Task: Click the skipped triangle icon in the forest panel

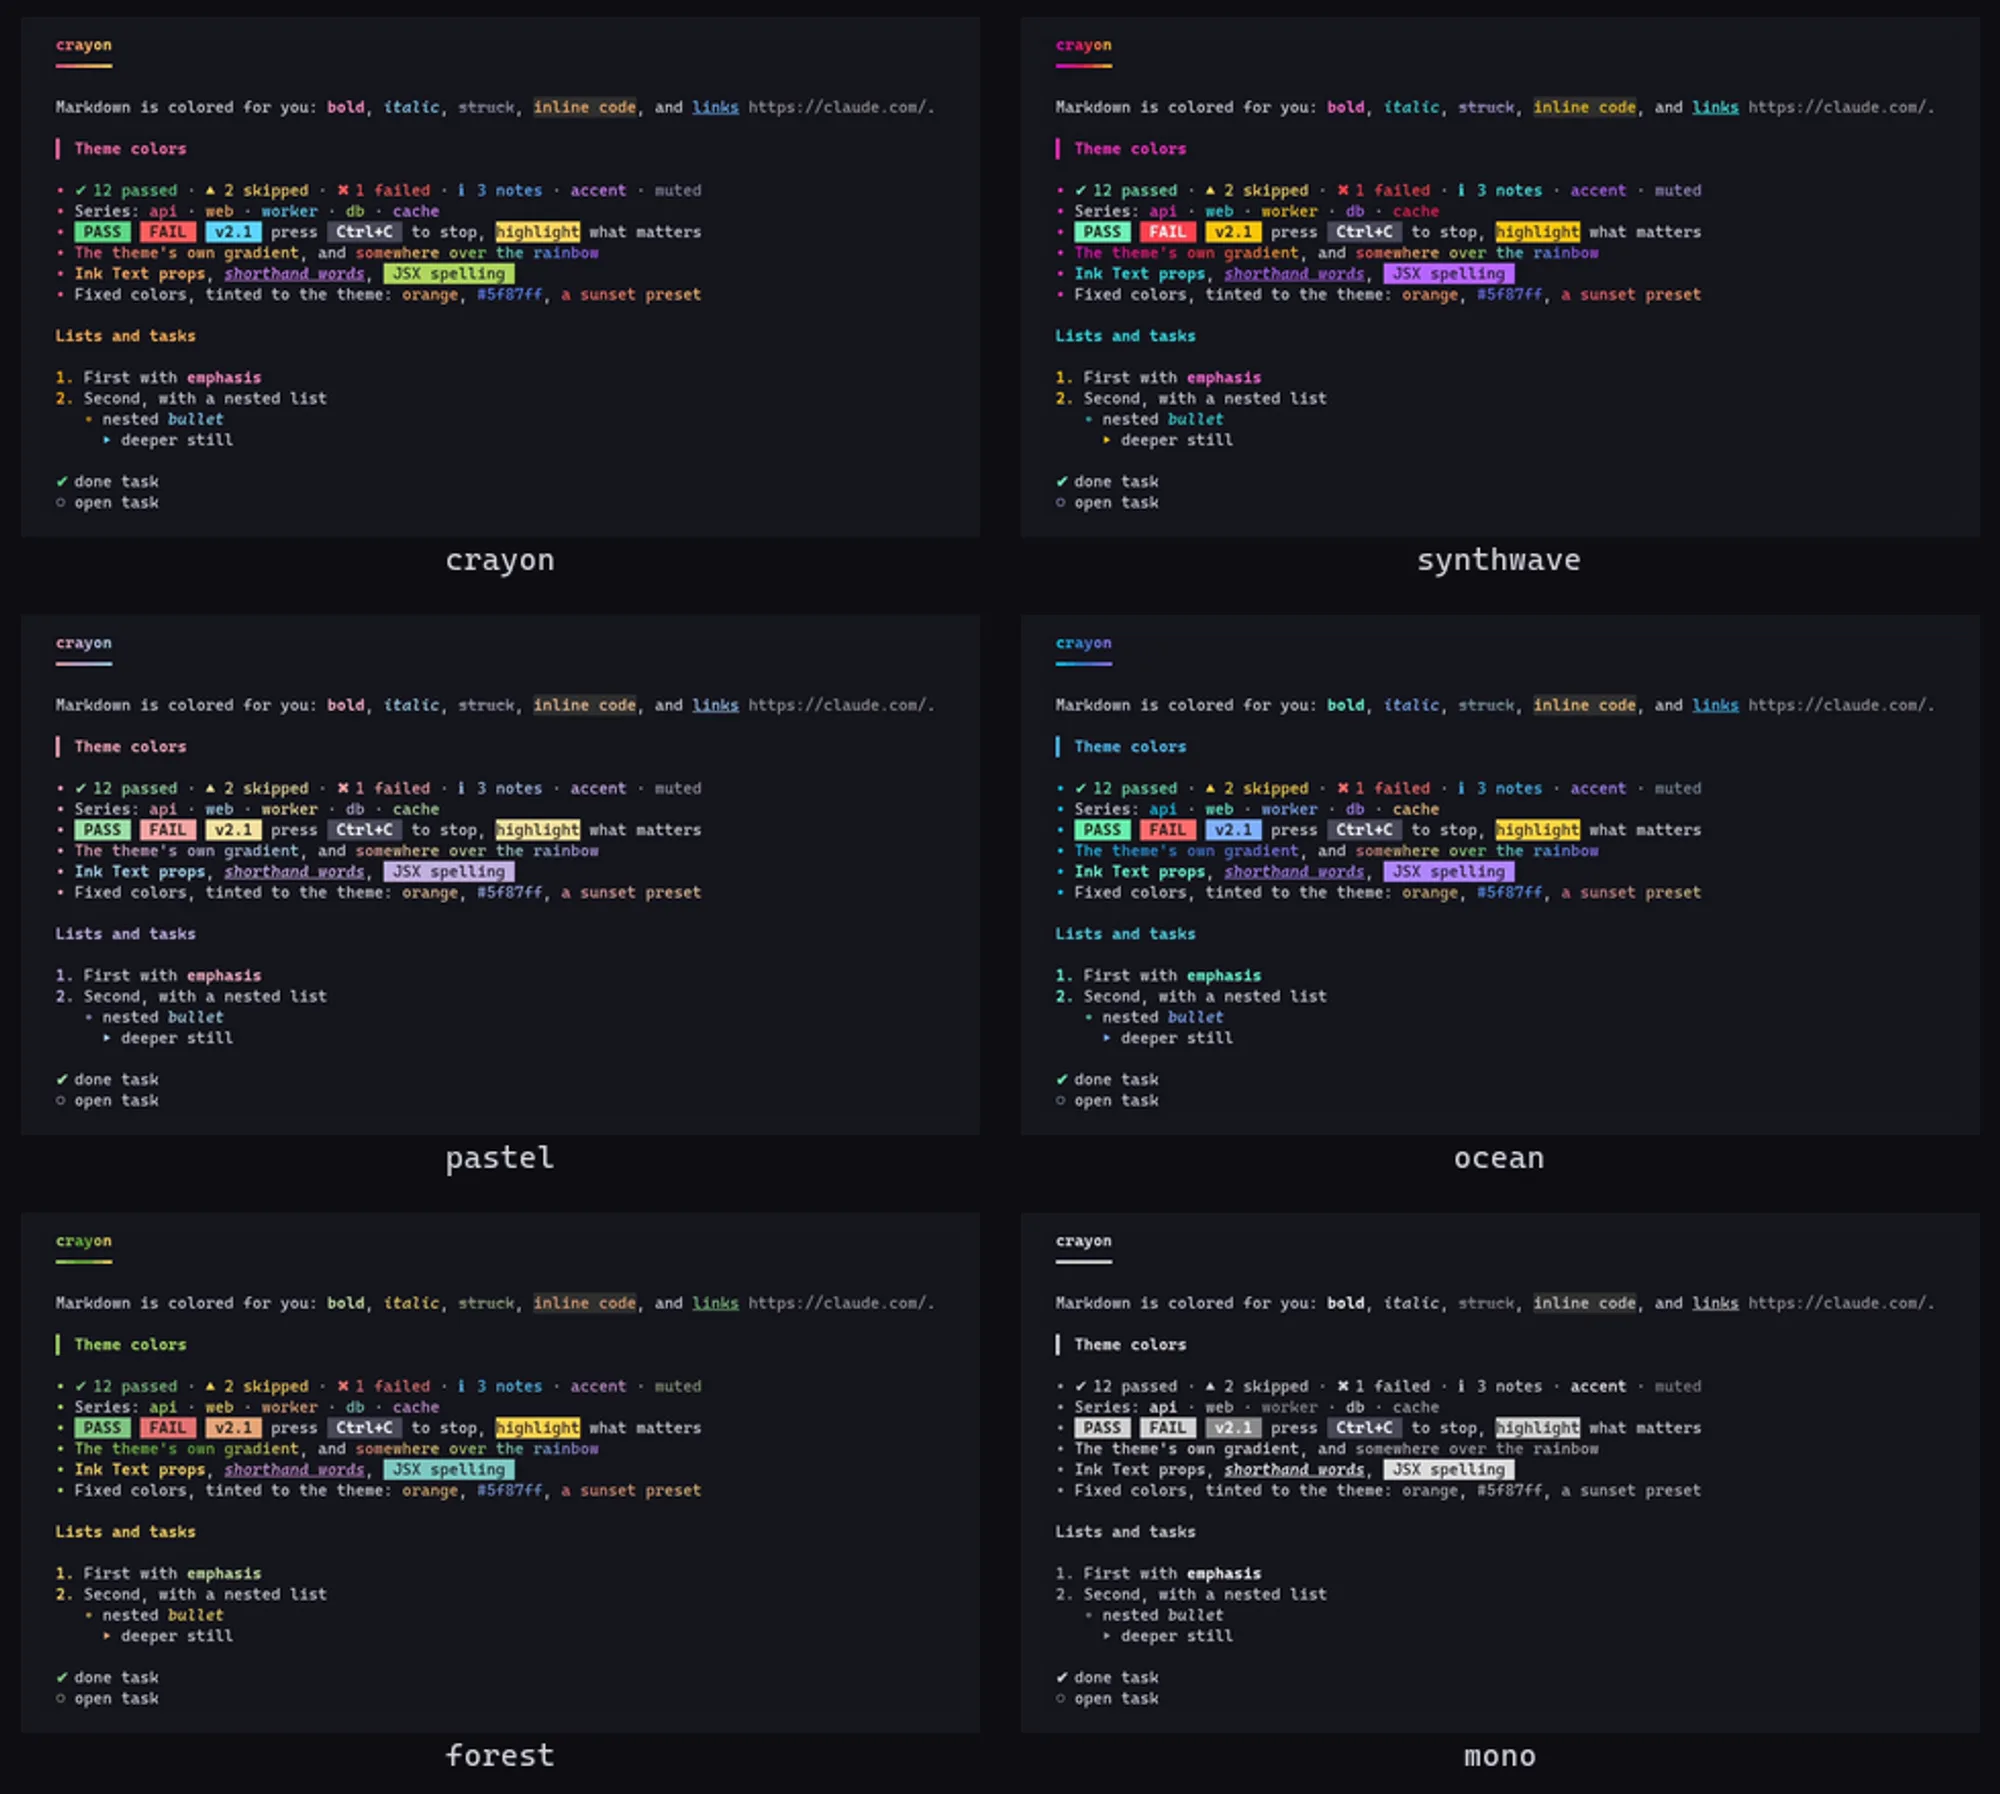Action: pos(210,1386)
